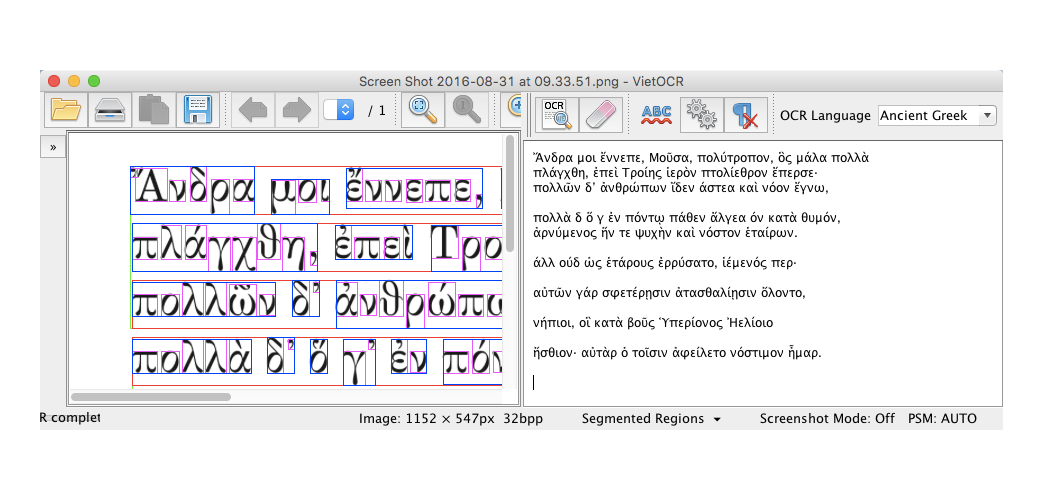Click the window title 'Screen Shot 2016-08-31 at 09.33.51.png - VietOCR'
Image resolution: width=1043 pixels, height=500 pixels.
pyautogui.click(x=521, y=82)
